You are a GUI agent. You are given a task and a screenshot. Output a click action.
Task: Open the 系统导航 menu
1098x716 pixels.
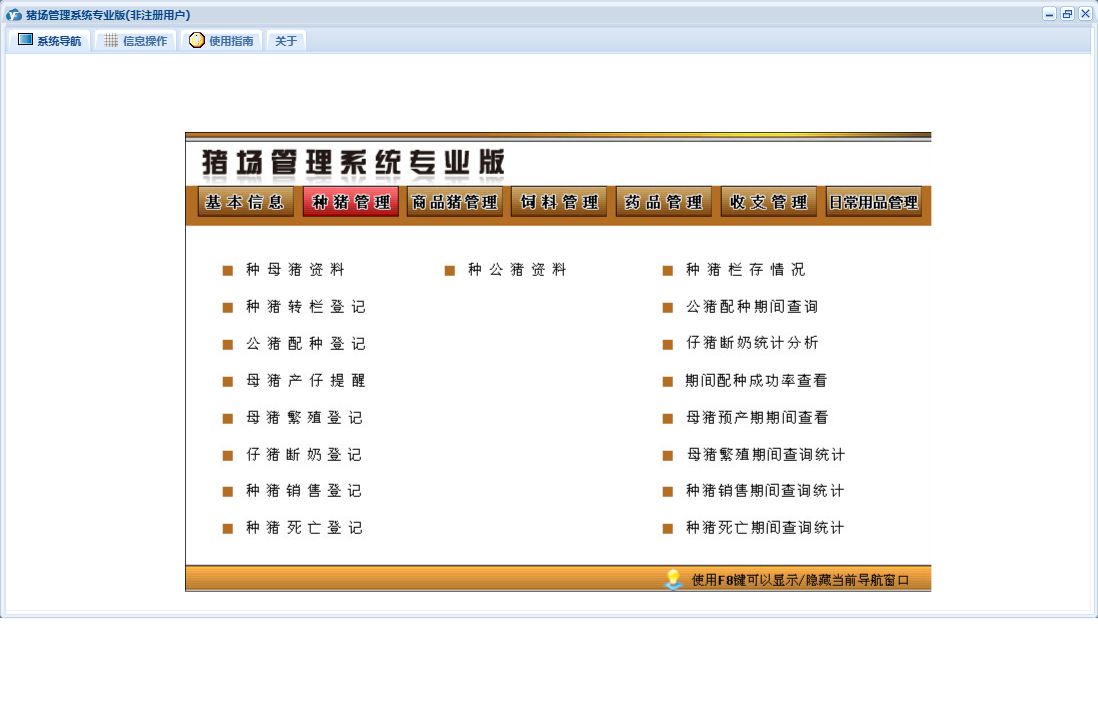[49, 41]
